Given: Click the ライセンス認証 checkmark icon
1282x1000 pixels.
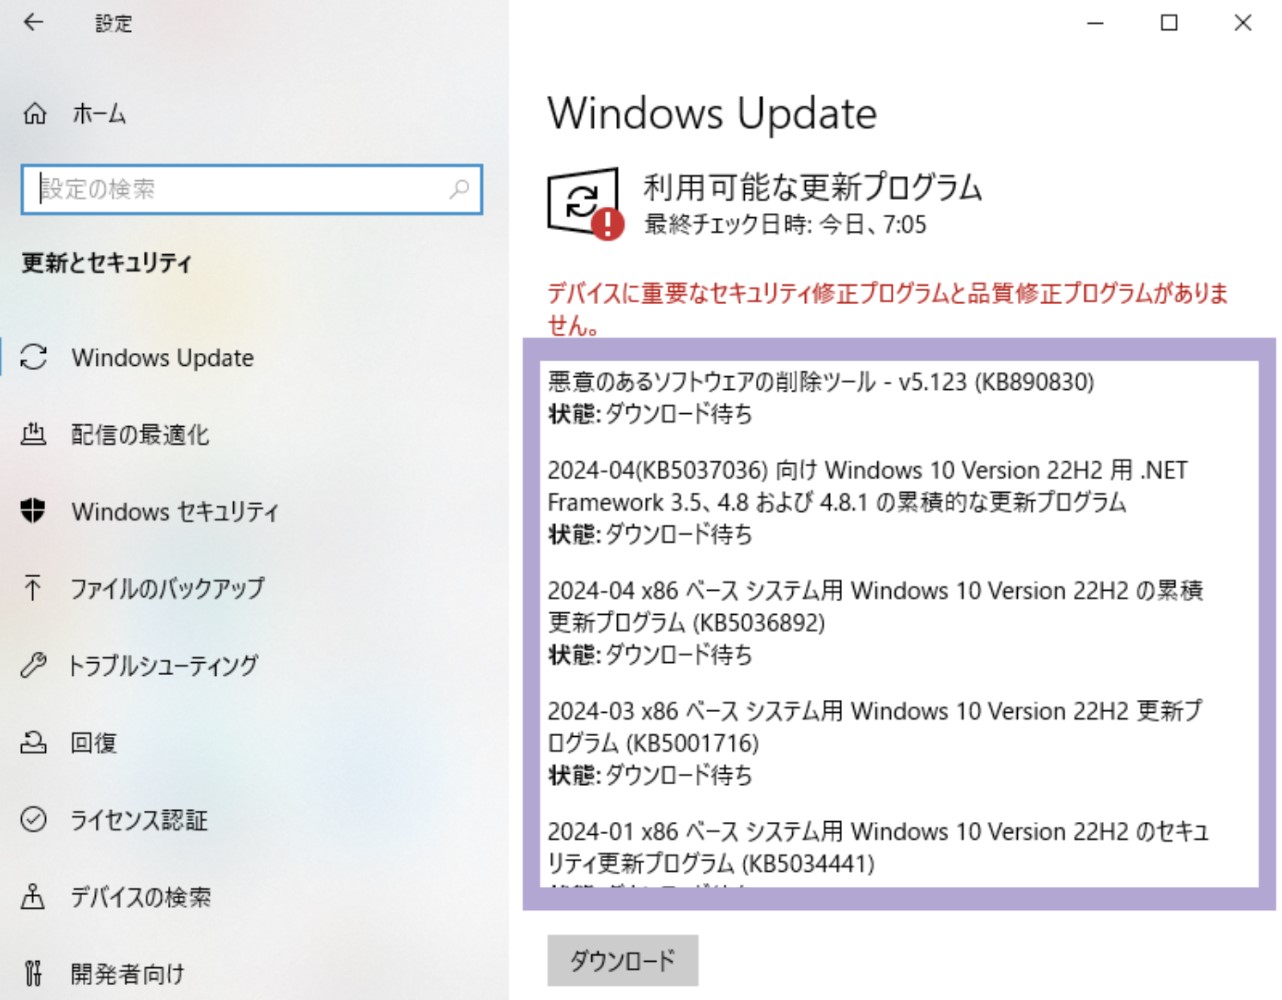Looking at the screenshot, I should [34, 820].
